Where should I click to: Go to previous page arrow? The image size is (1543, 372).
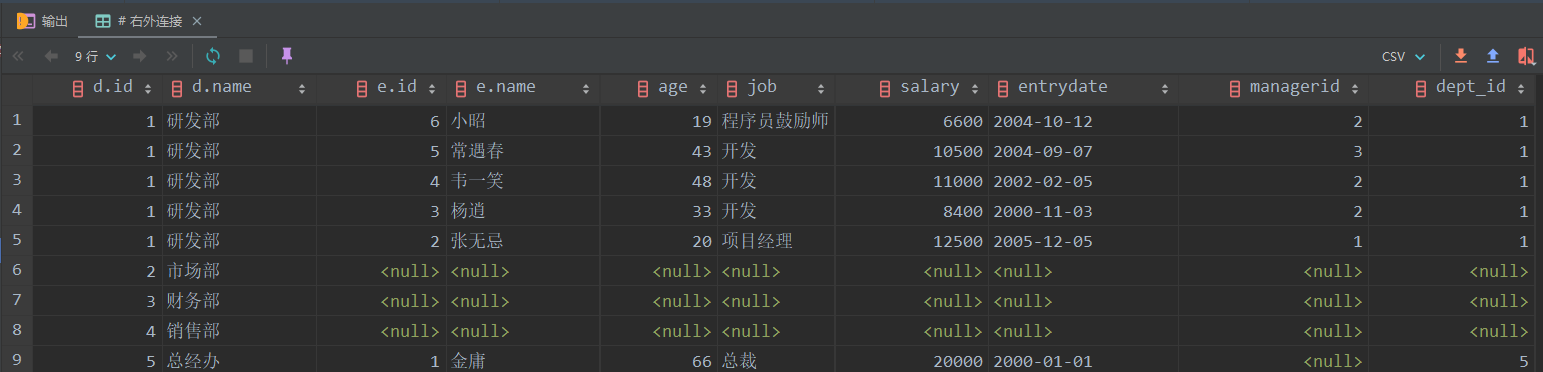click(51, 56)
